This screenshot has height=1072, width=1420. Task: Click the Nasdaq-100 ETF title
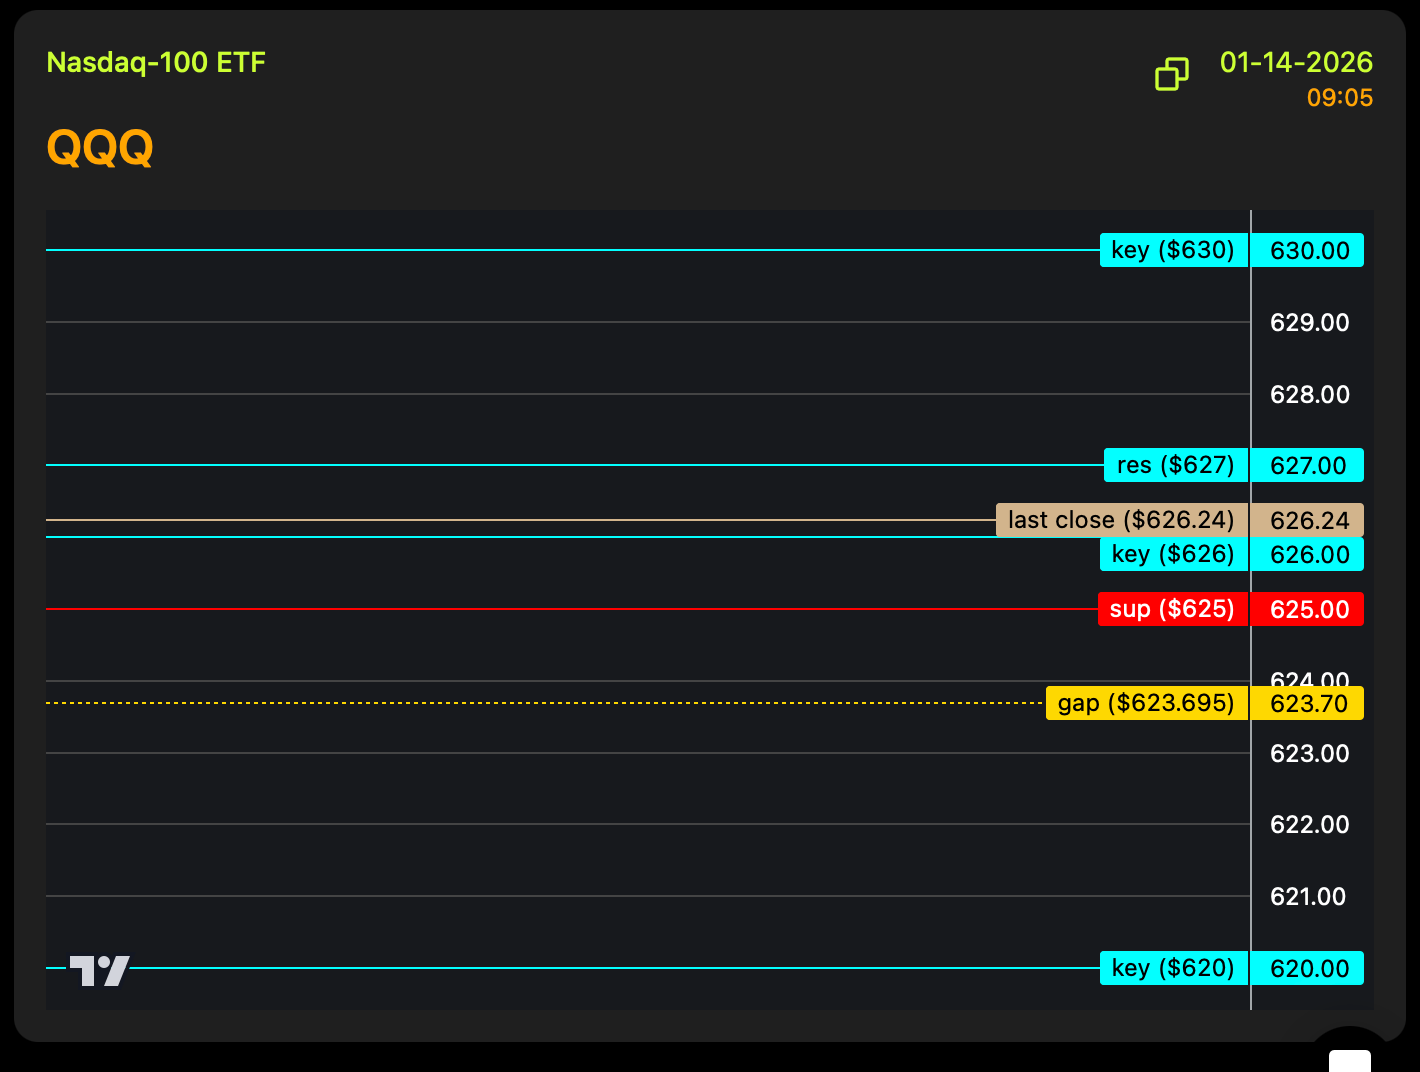click(156, 63)
